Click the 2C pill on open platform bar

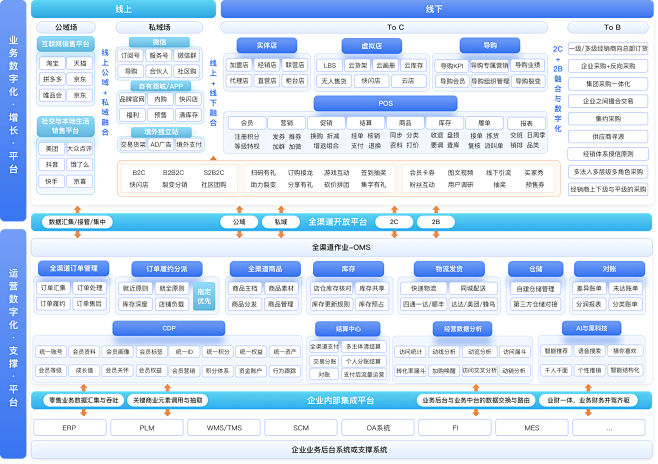pos(394,222)
